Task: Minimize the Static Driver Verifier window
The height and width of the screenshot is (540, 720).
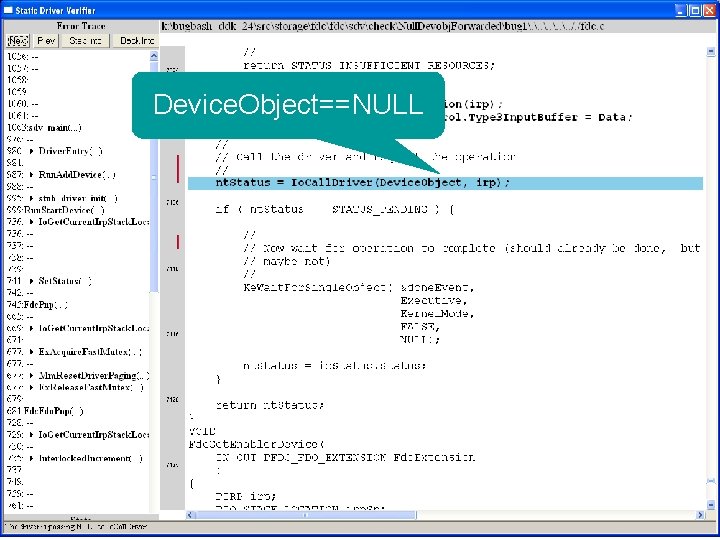Action: tap(681, 11)
